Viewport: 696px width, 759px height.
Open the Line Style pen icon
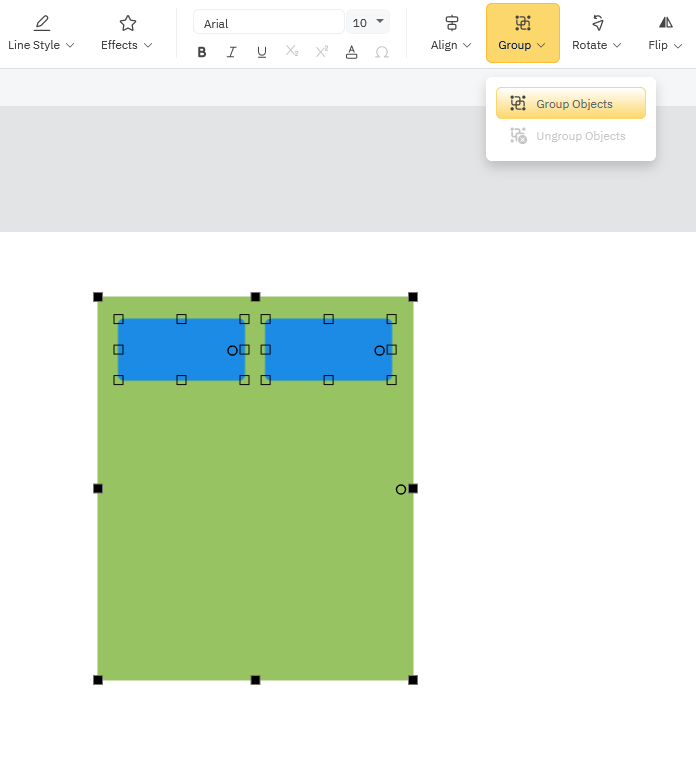[42, 23]
